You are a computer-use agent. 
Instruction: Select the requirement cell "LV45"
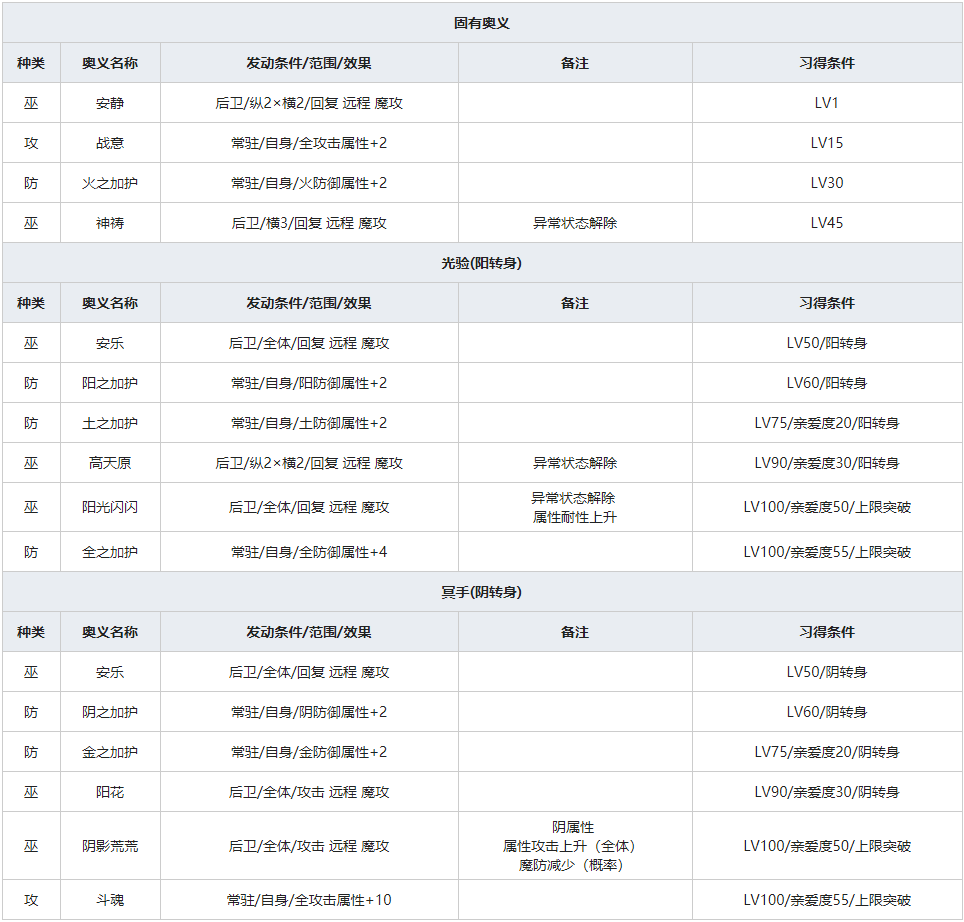tap(827, 223)
